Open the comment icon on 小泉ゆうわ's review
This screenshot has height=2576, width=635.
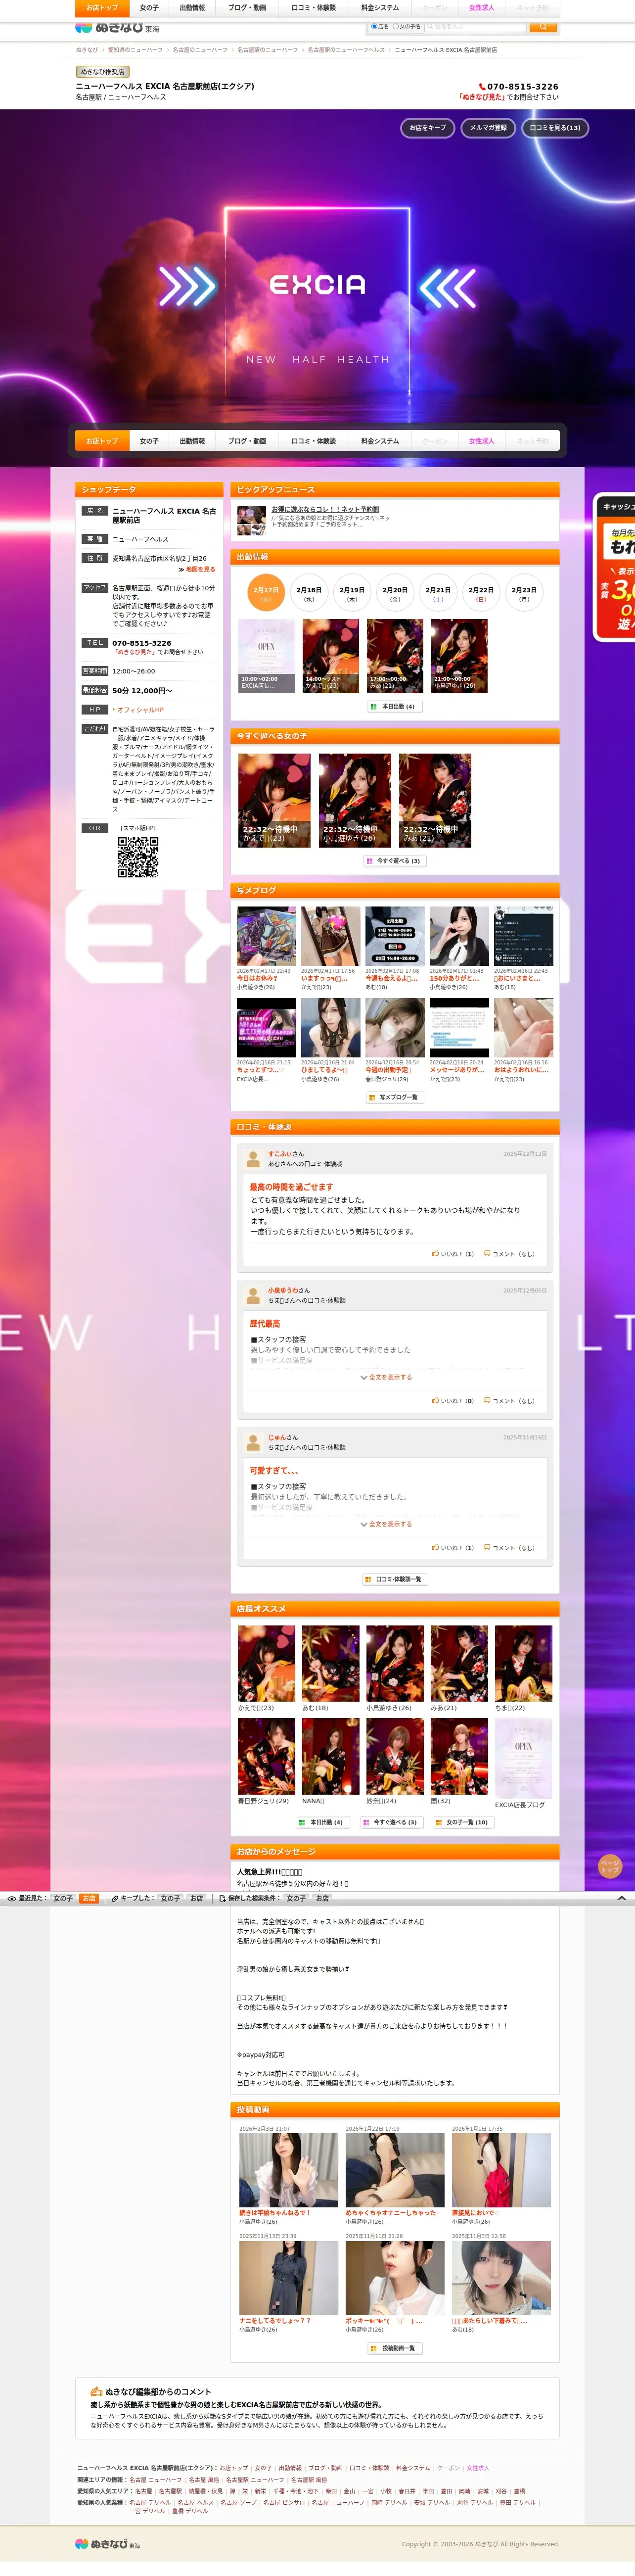point(487,1400)
